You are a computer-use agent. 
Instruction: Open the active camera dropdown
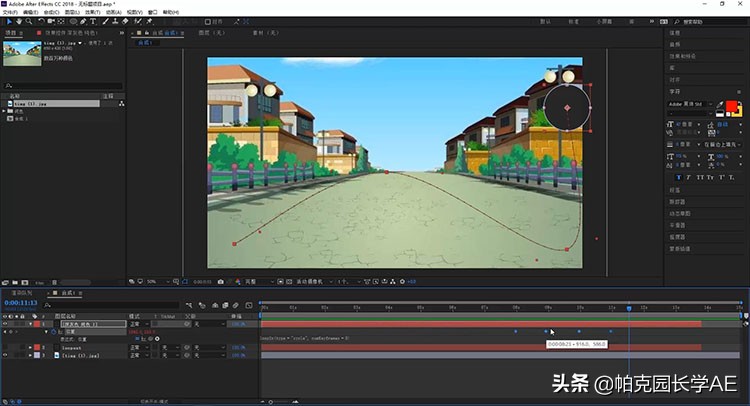click(x=314, y=282)
